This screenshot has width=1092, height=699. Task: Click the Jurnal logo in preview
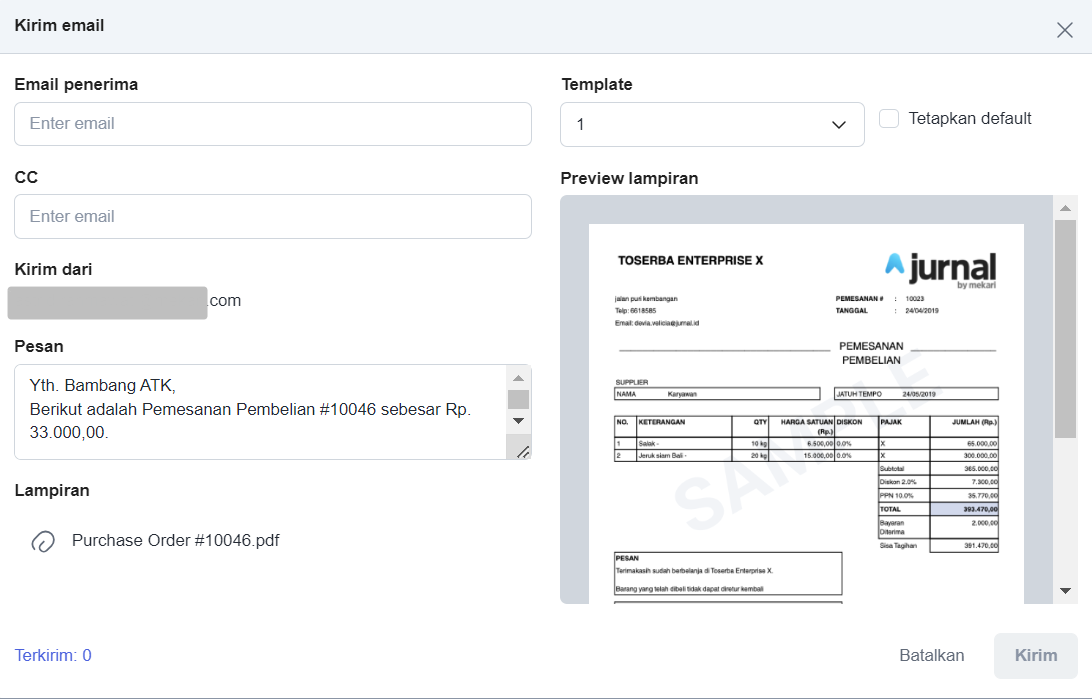941,268
